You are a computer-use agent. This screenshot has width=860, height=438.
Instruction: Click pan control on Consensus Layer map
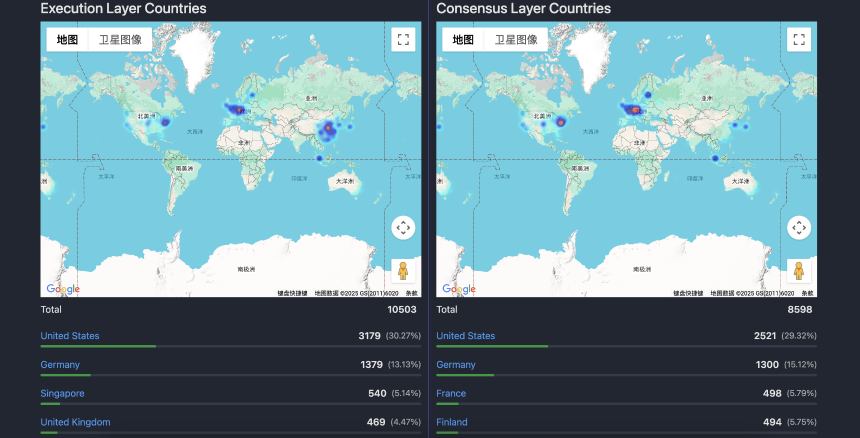tap(799, 227)
